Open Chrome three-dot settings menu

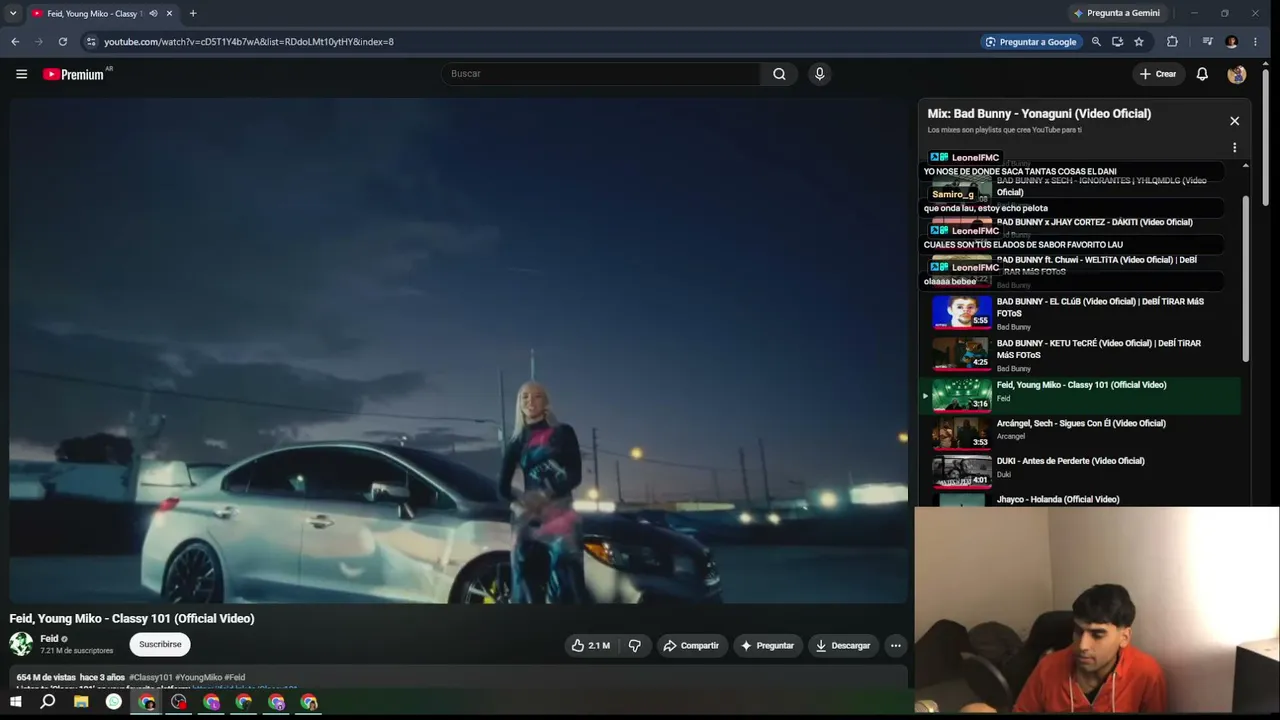pyautogui.click(x=1255, y=42)
